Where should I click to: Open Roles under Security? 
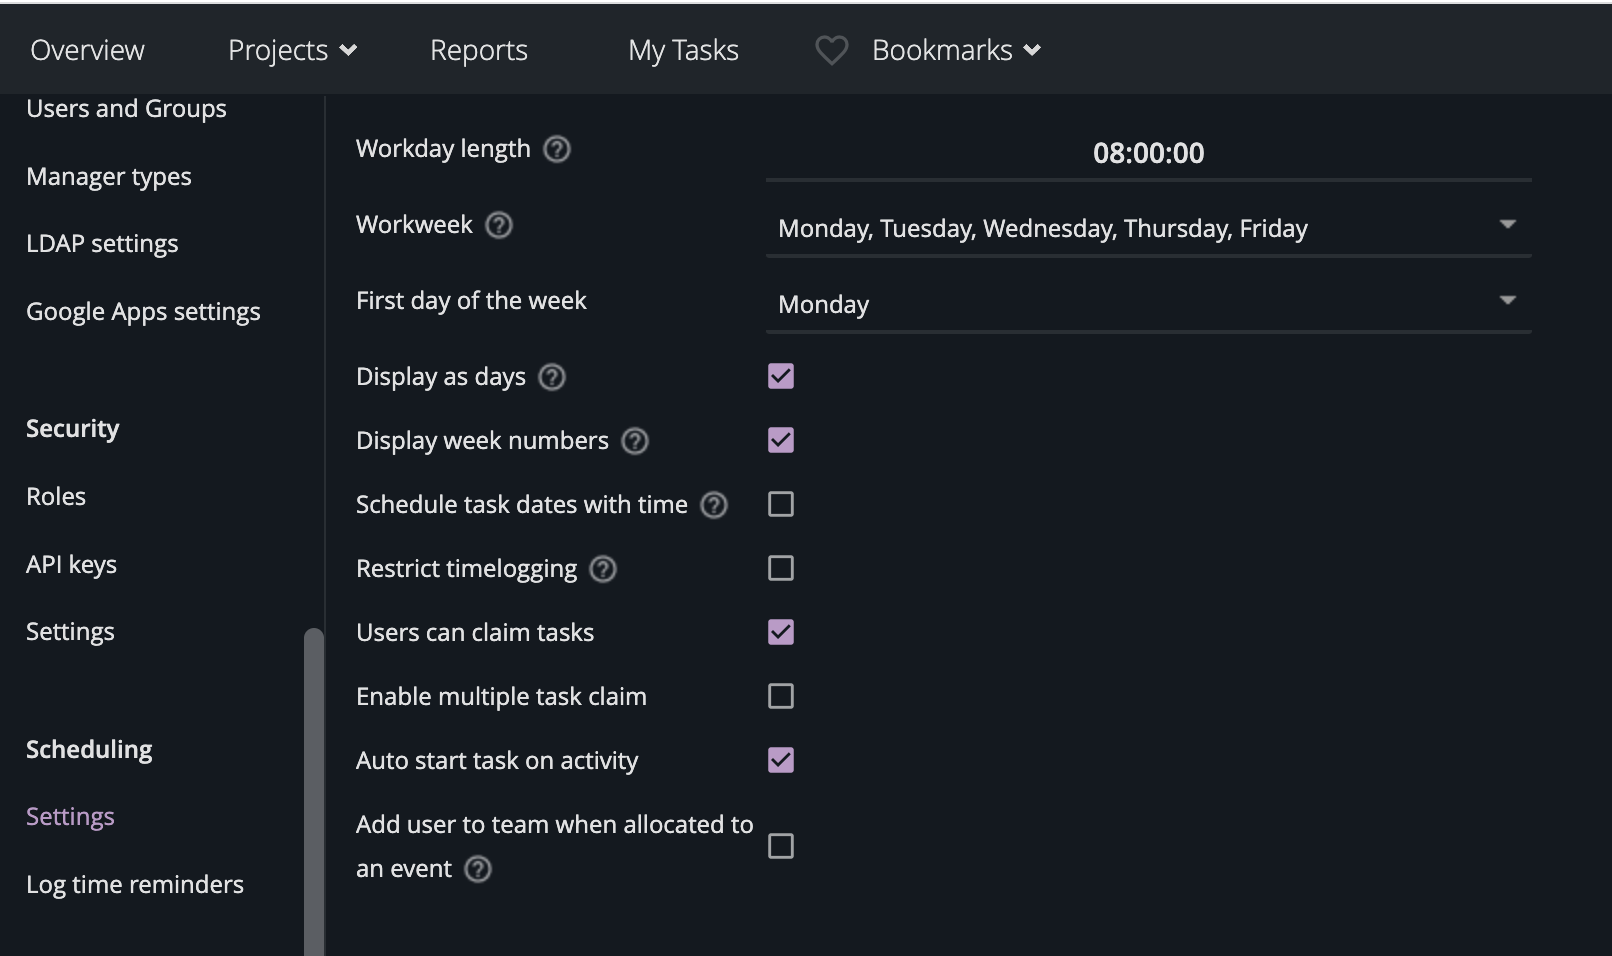[56, 497]
